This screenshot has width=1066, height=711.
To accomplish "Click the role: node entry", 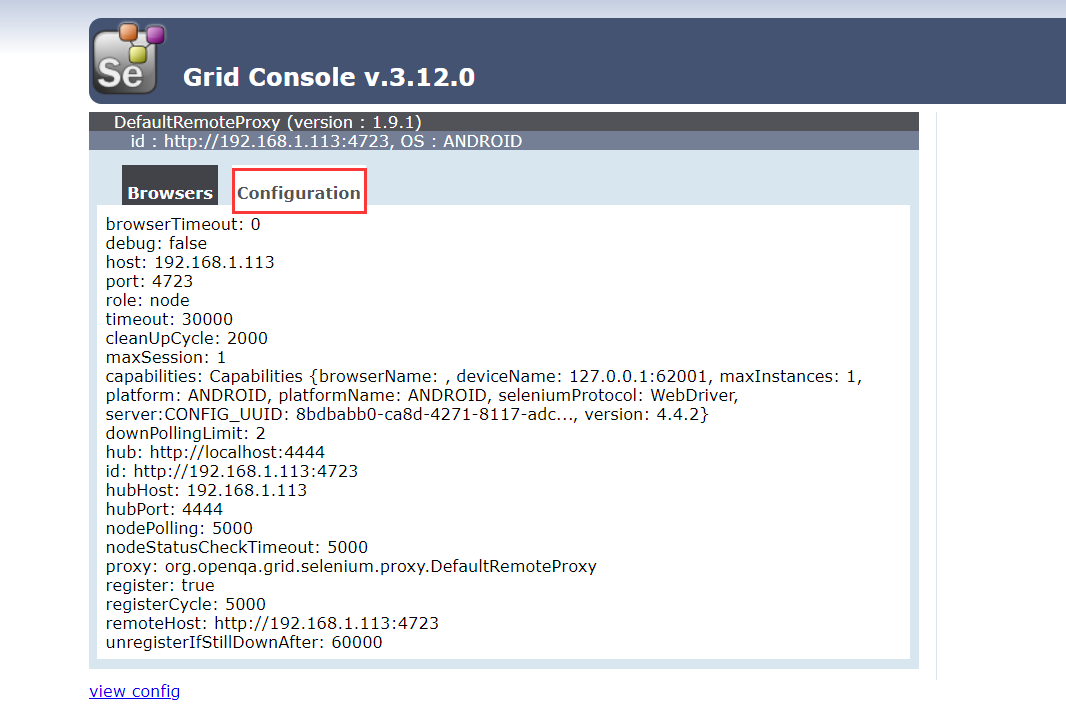I will tap(147, 301).
